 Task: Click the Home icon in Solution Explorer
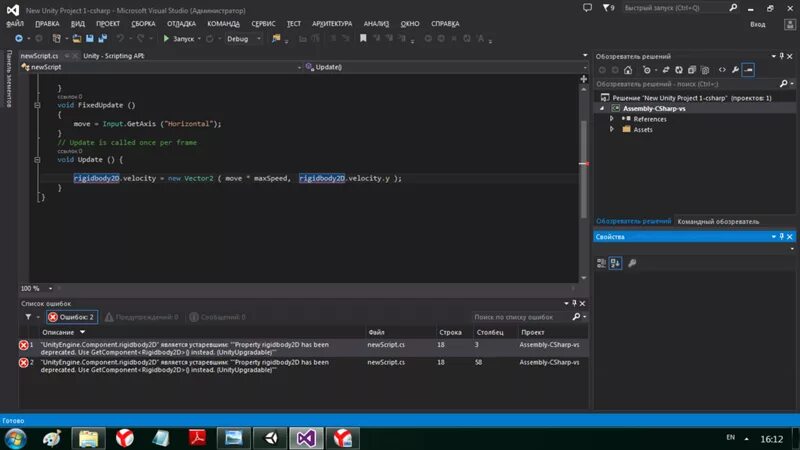tap(628, 70)
